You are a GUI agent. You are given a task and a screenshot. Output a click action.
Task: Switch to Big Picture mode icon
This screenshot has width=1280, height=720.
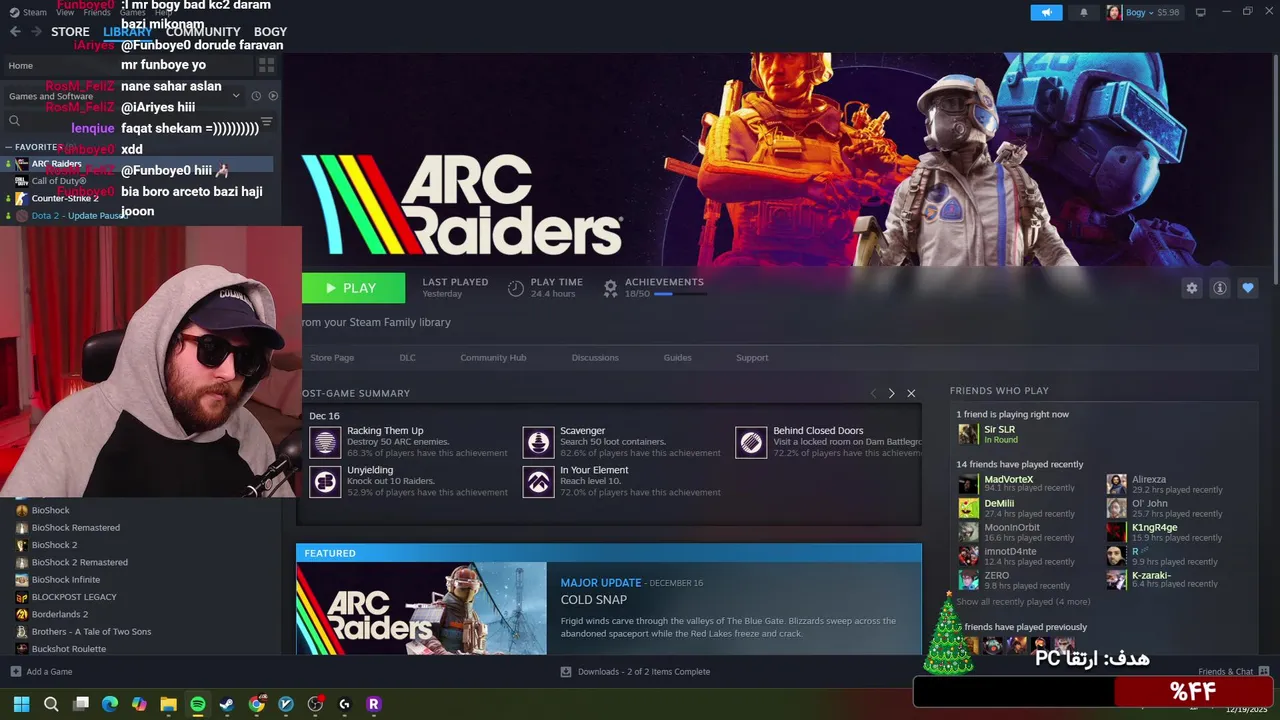pyautogui.click(x=1200, y=12)
